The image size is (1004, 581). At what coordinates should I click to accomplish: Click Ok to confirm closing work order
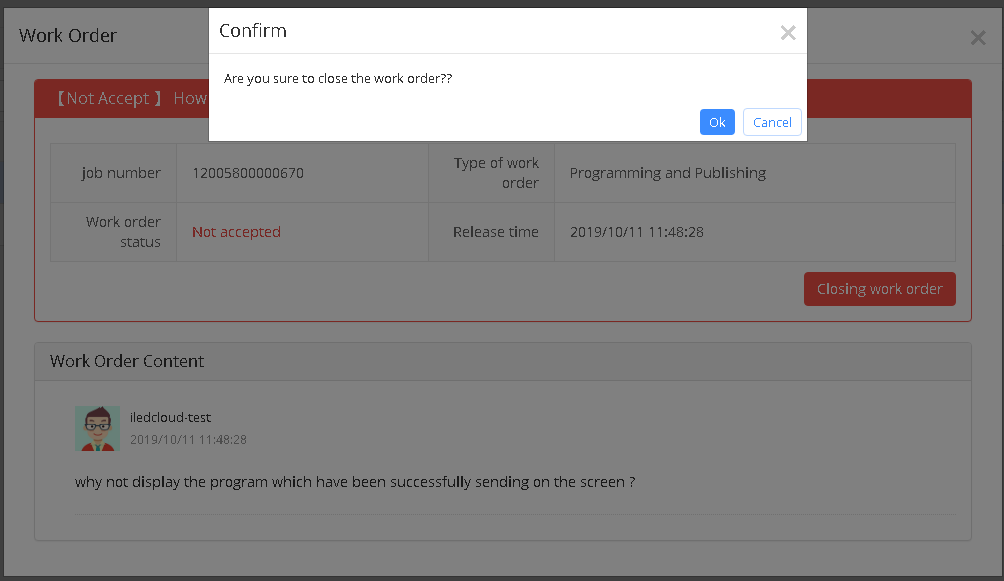(717, 122)
